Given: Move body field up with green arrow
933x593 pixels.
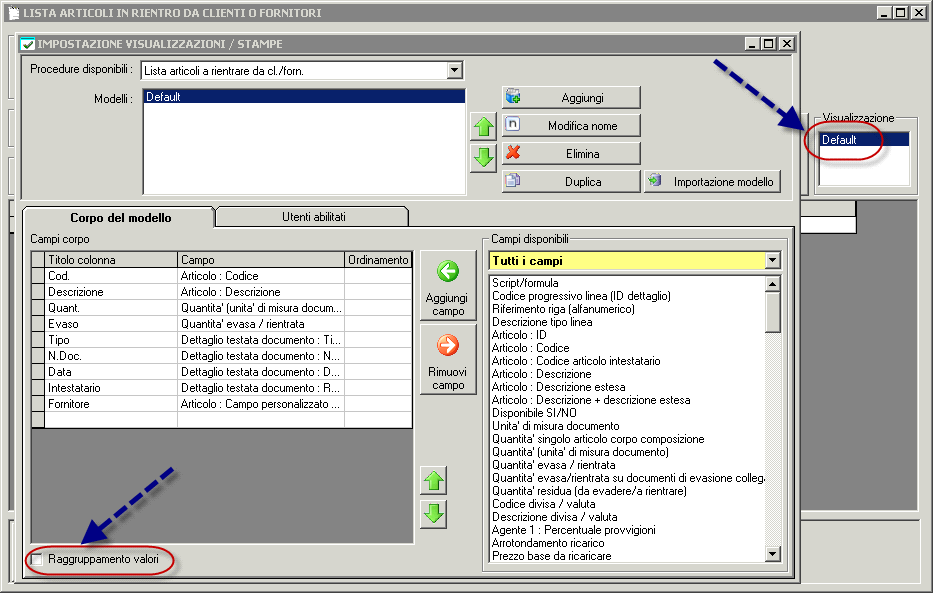Looking at the screenshot, I should coord(434,481).
